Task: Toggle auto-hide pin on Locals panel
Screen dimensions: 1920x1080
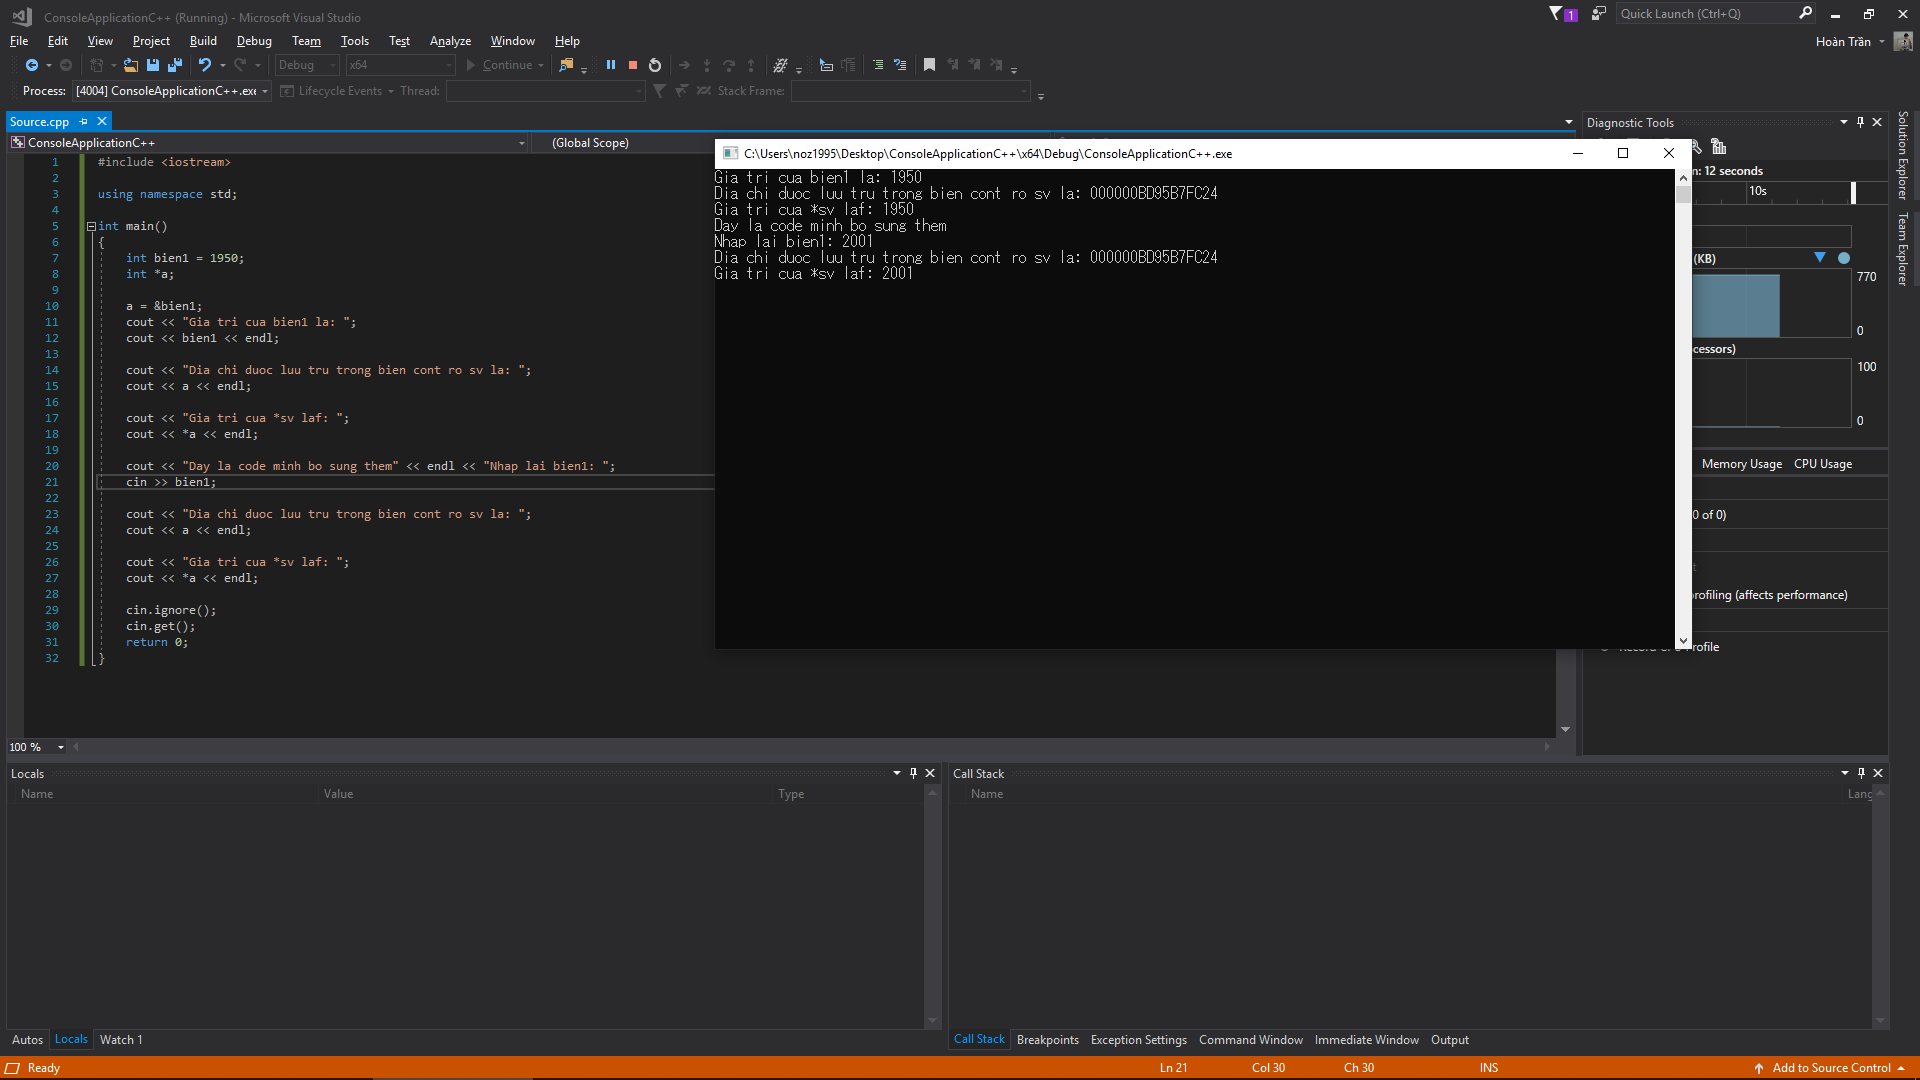Action: tap(913, 773)
